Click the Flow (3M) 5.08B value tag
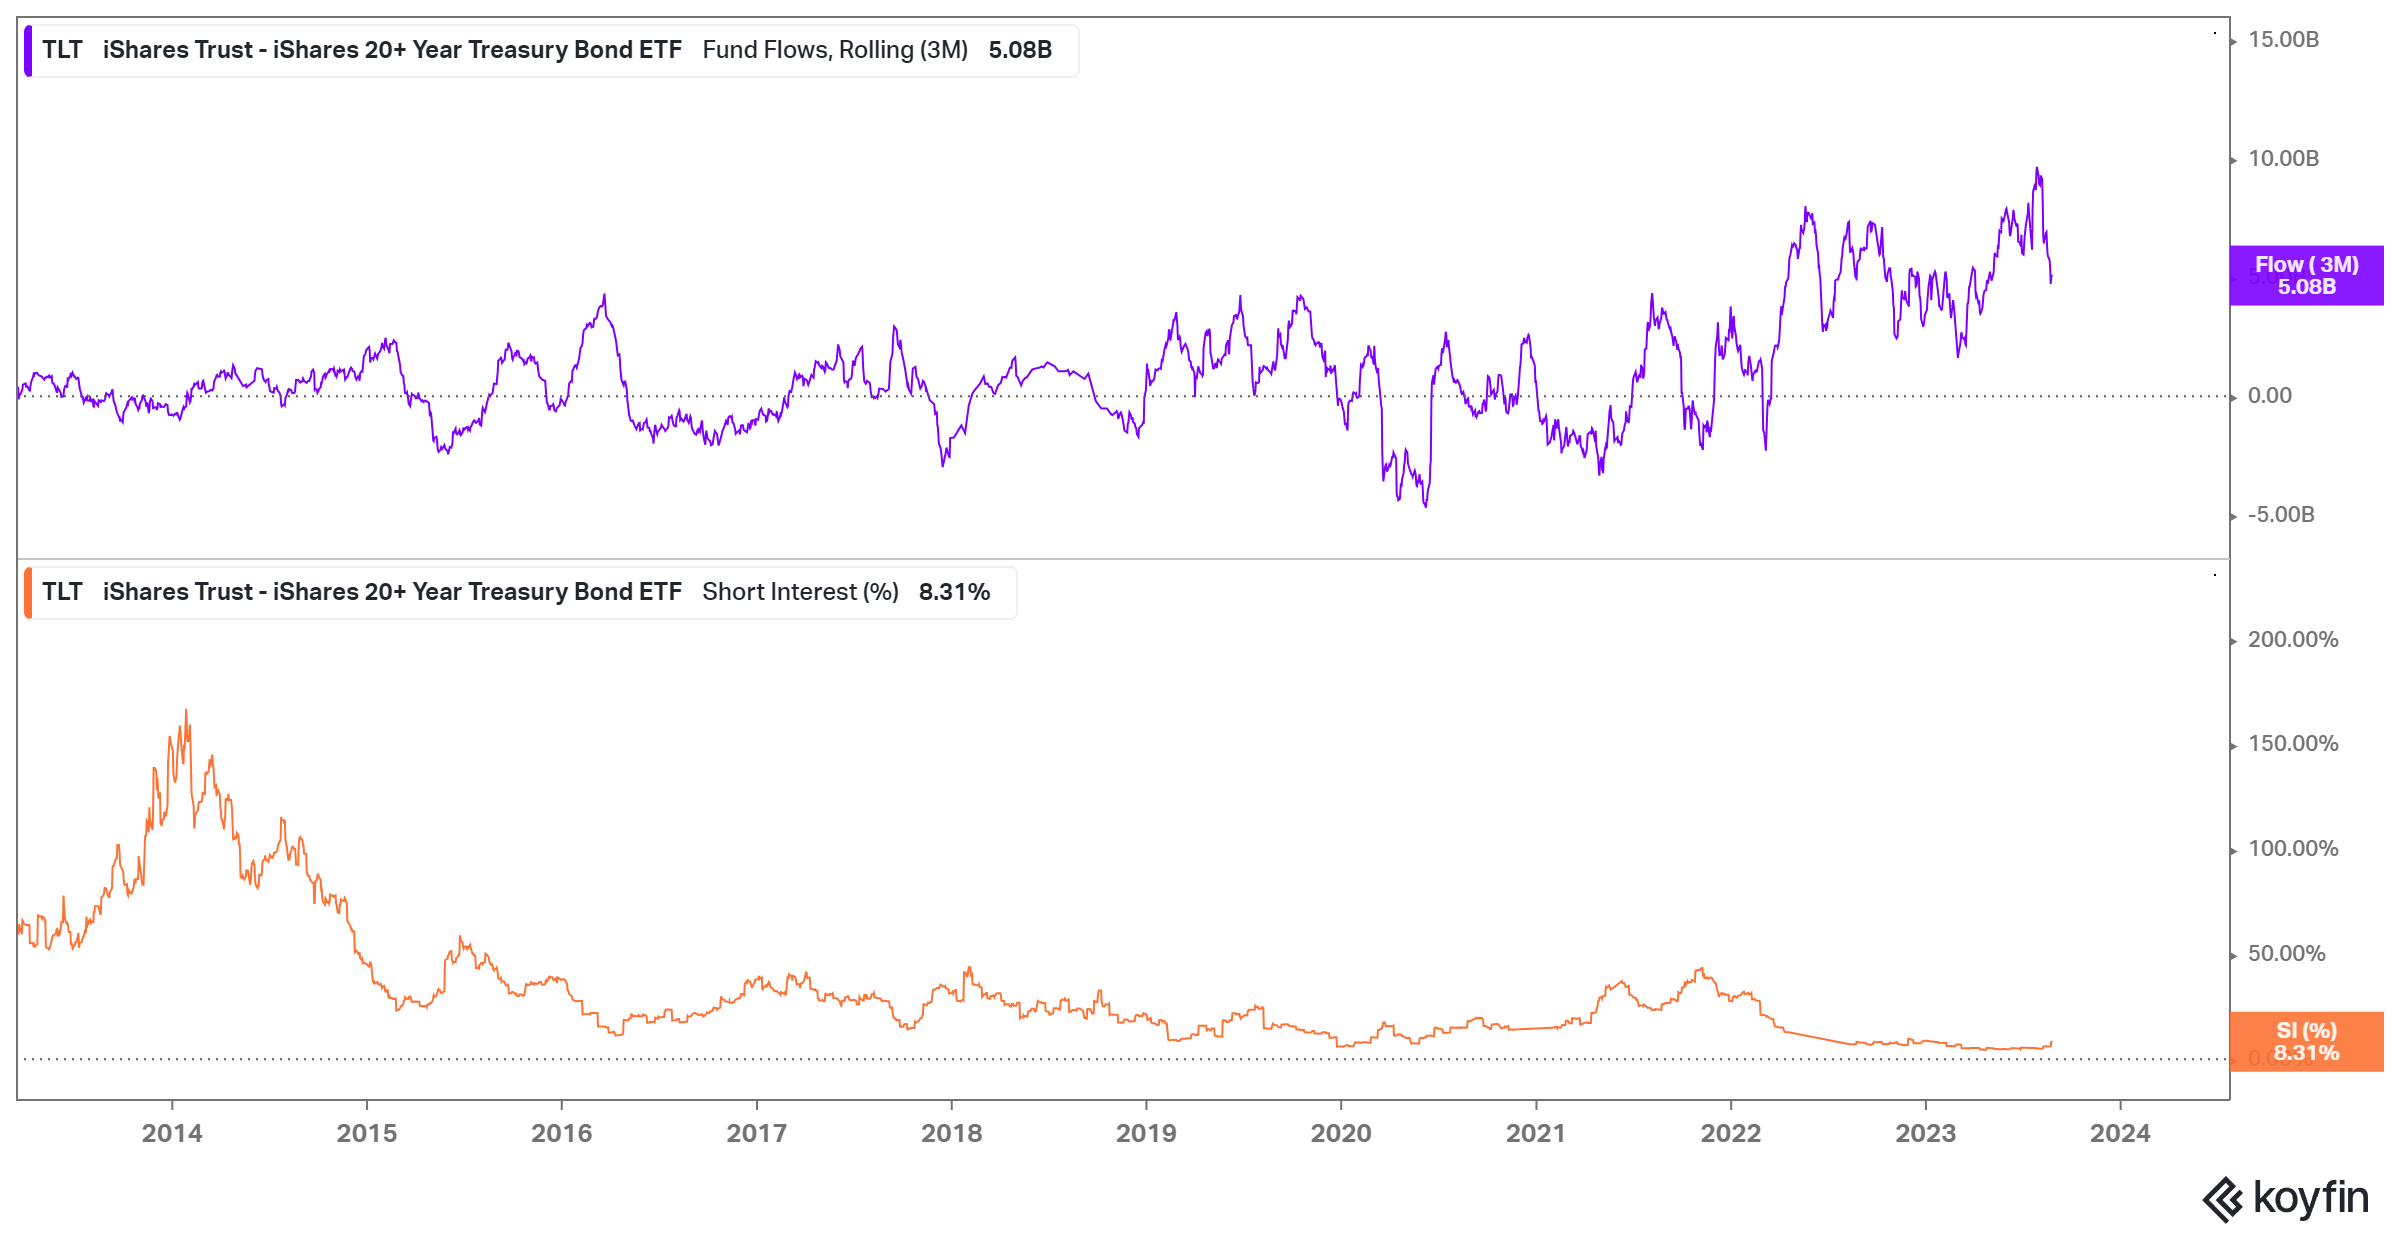This screenshot has height=1240, width=2400. click(x=2306, y=275)
